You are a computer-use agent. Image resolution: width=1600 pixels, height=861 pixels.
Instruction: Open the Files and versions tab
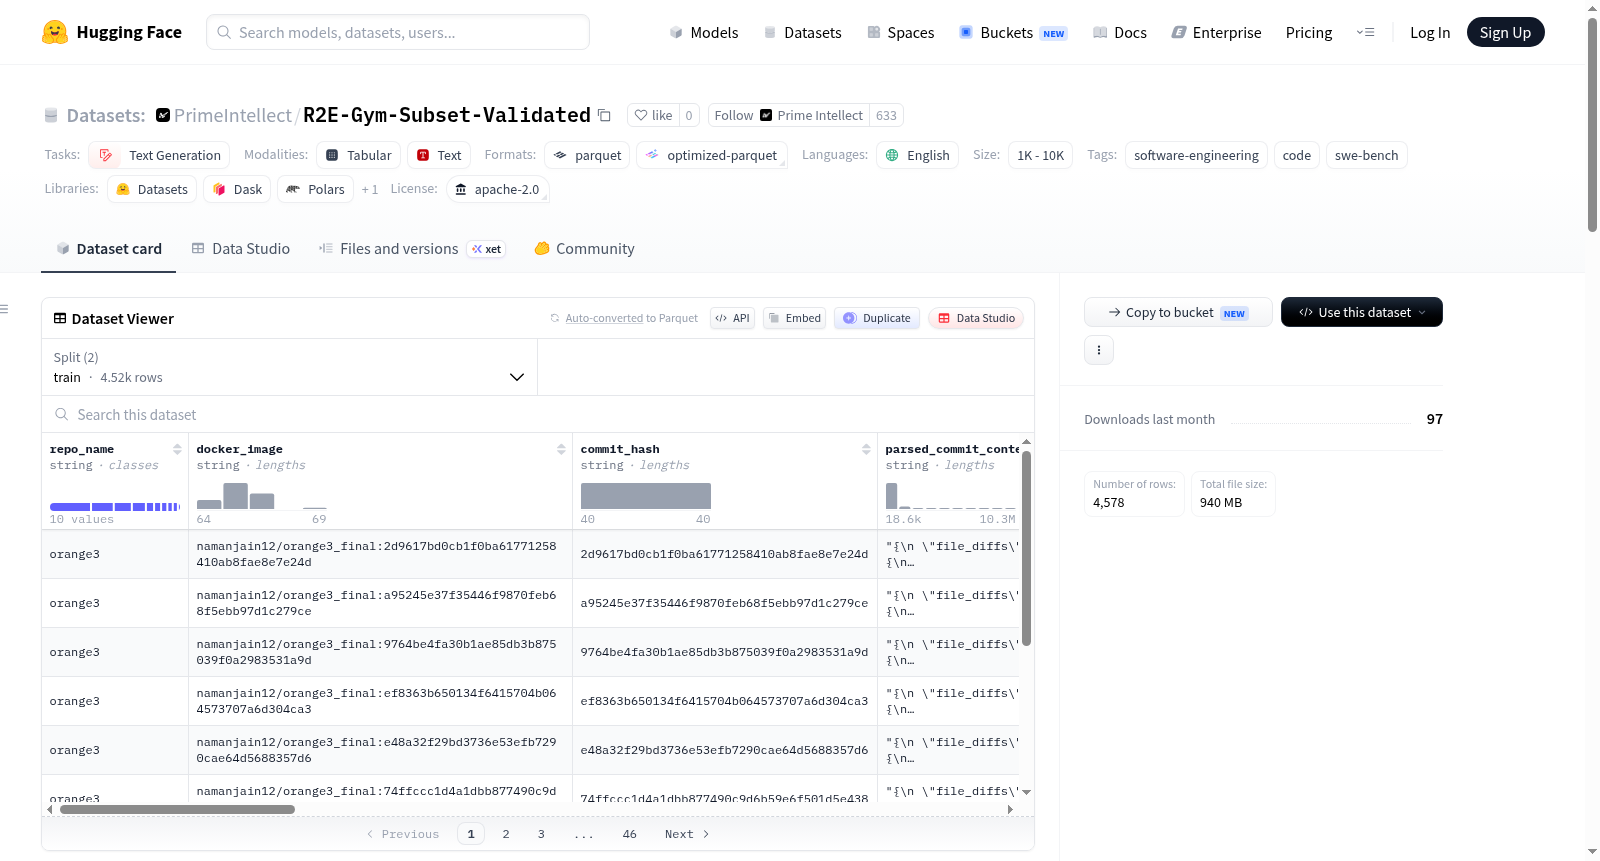click(x=412, y=249)
